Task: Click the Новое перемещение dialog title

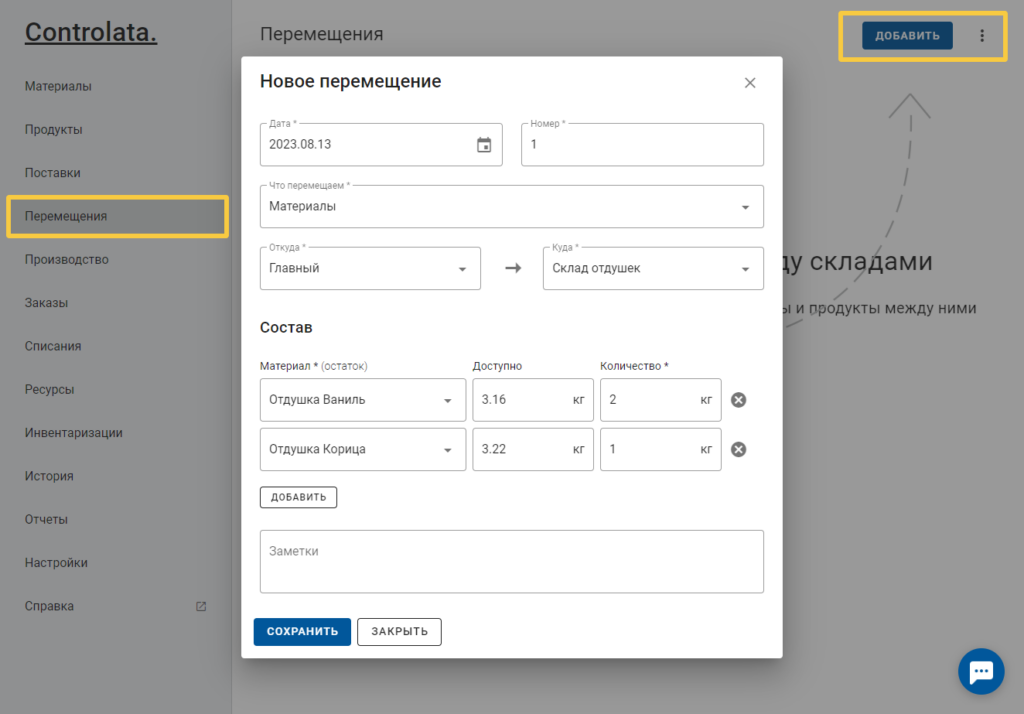Action: [351, 81]
